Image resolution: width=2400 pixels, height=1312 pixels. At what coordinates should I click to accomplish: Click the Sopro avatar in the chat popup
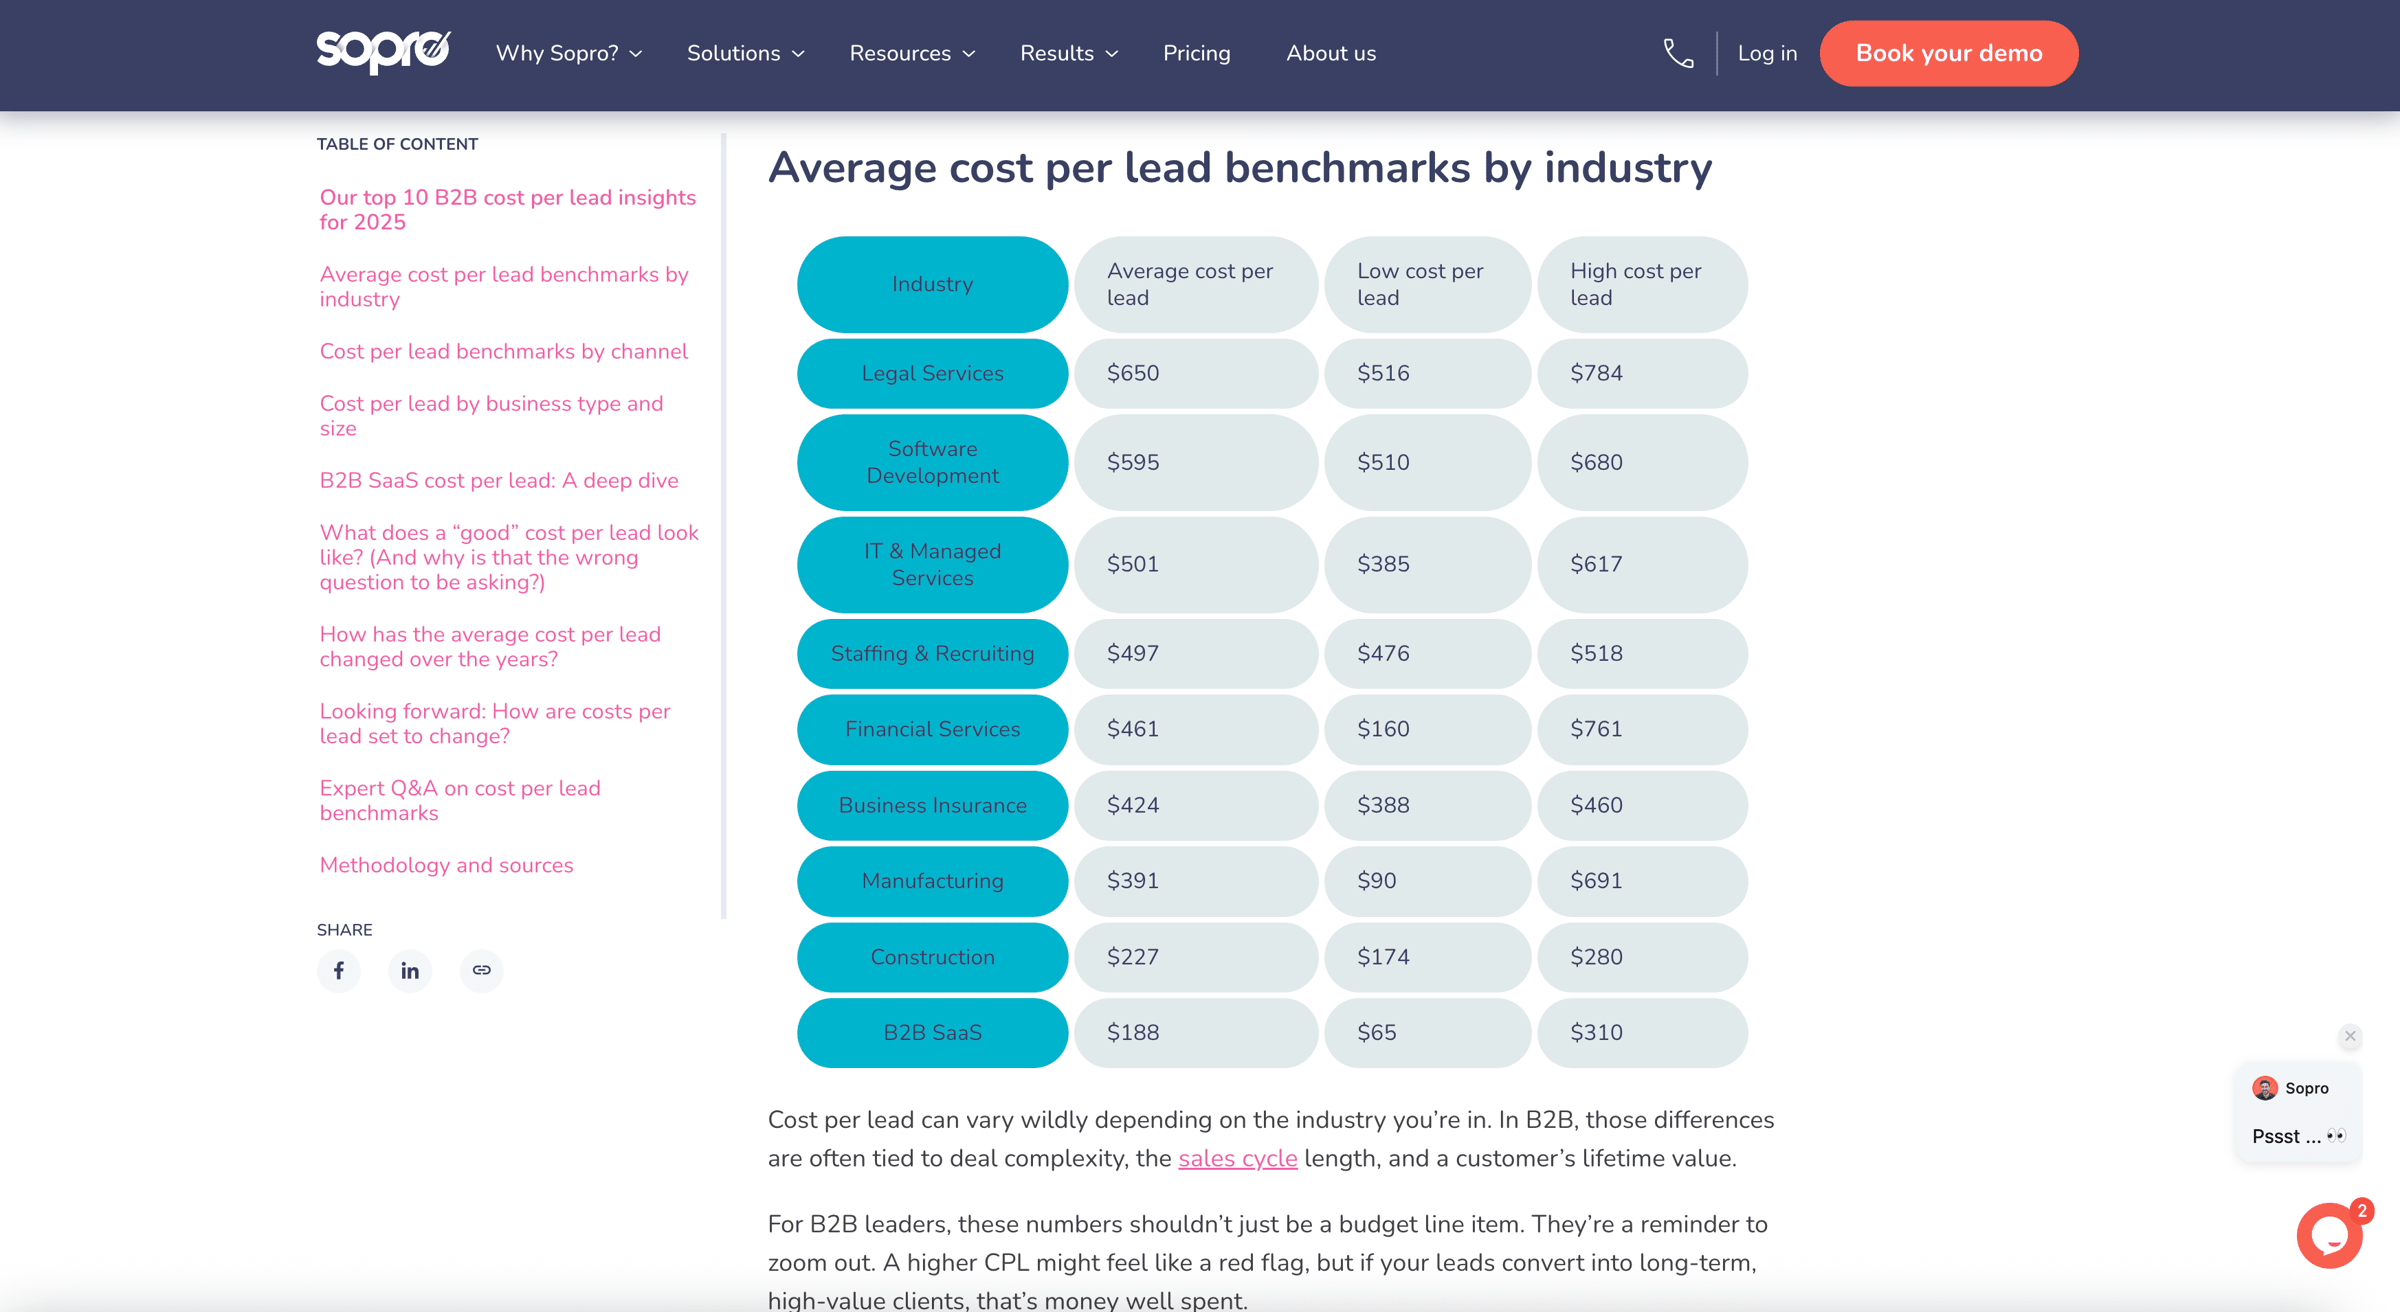click(x=2265, y=1088)
